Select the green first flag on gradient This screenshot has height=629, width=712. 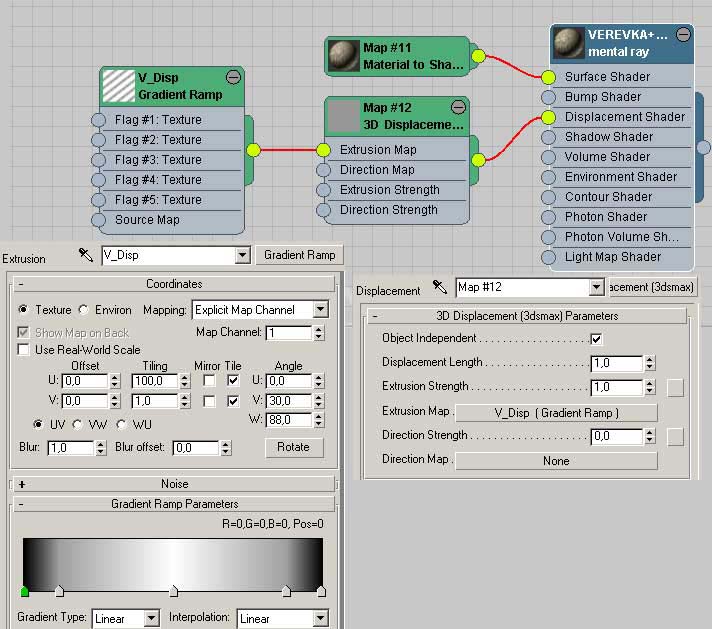[25, 592]
